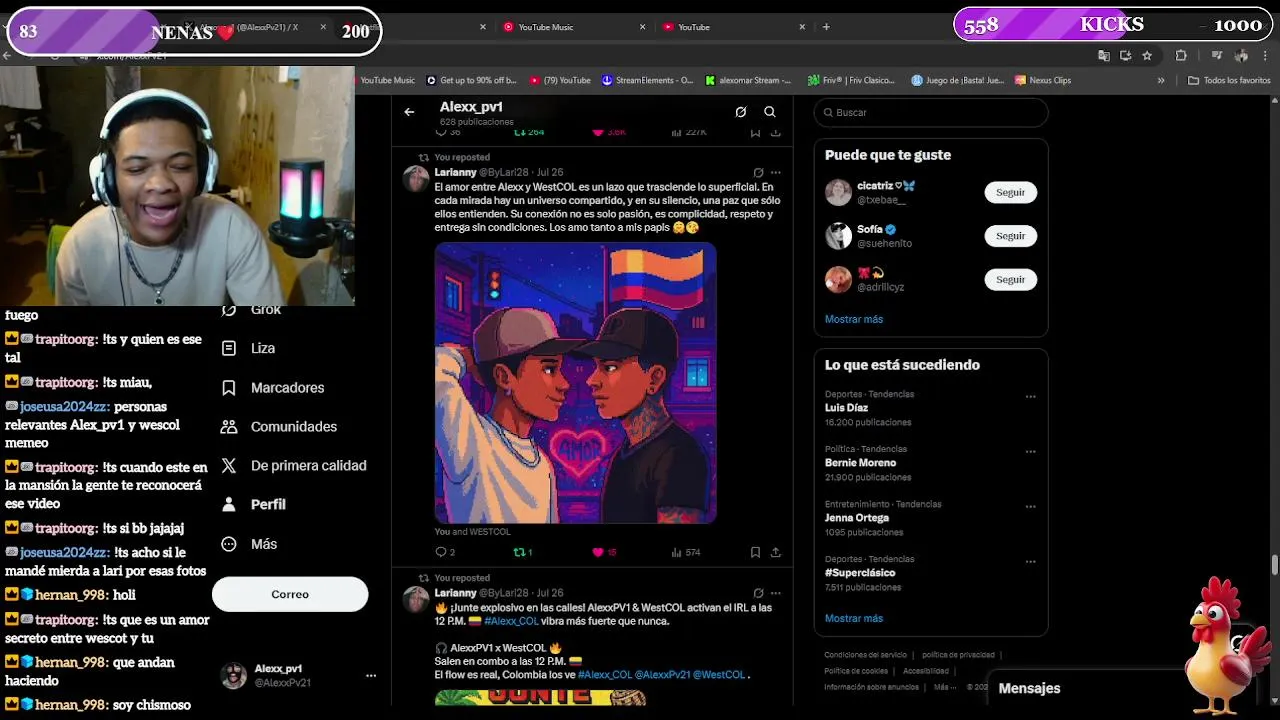
Task: Follow Sofía with the Seguir button
Action: (1010, 236)
